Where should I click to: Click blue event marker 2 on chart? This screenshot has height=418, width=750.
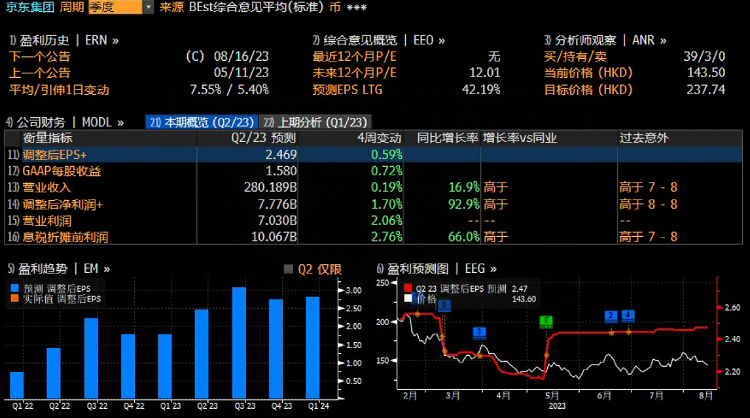611,316
